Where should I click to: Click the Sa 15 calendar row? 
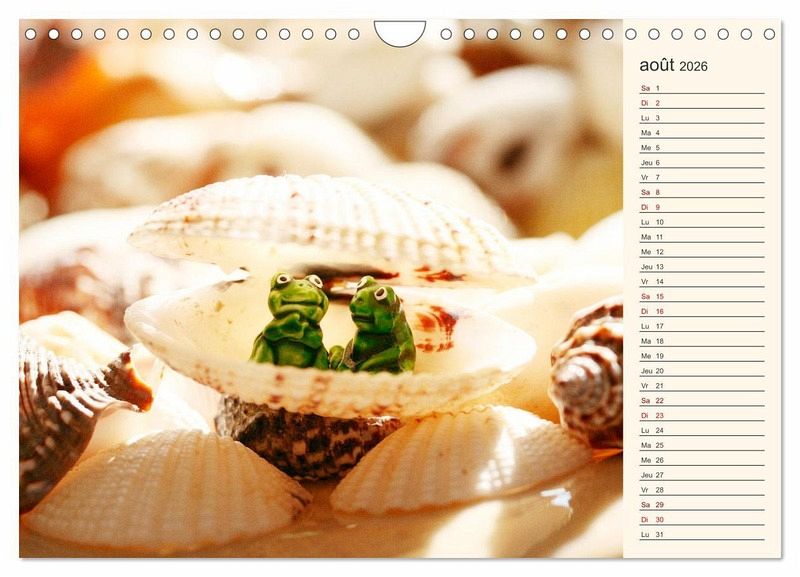click(701, 296)
